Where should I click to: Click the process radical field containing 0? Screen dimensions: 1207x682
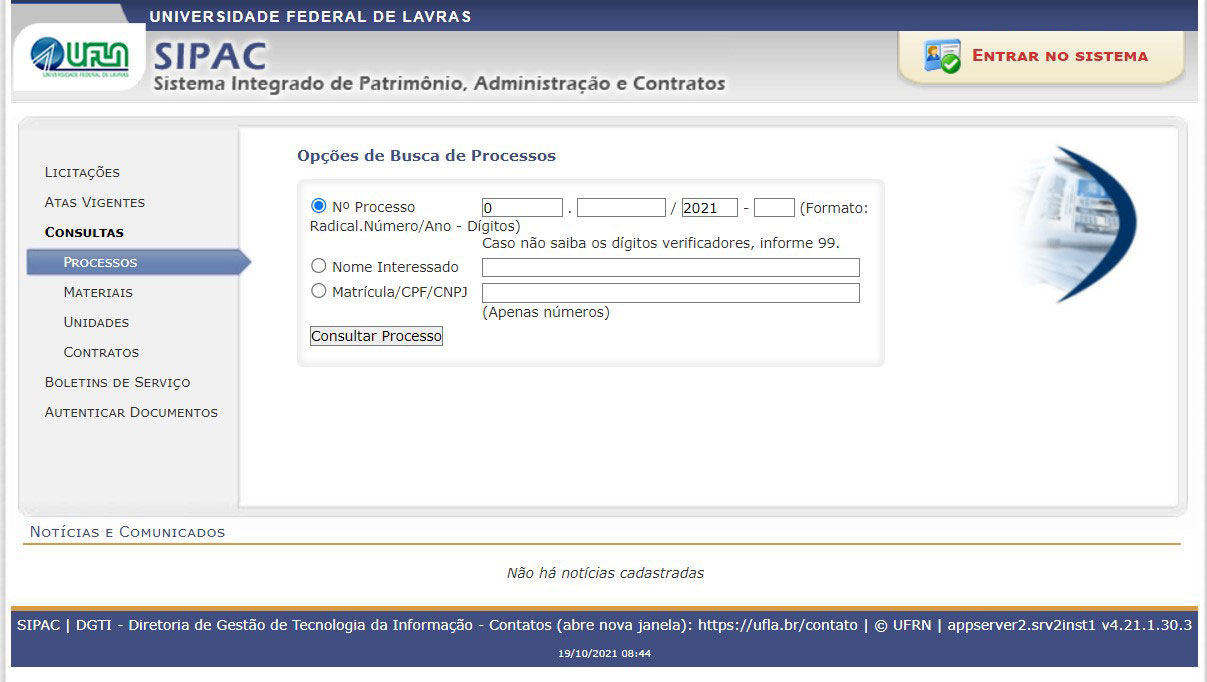tap(522, 208)
